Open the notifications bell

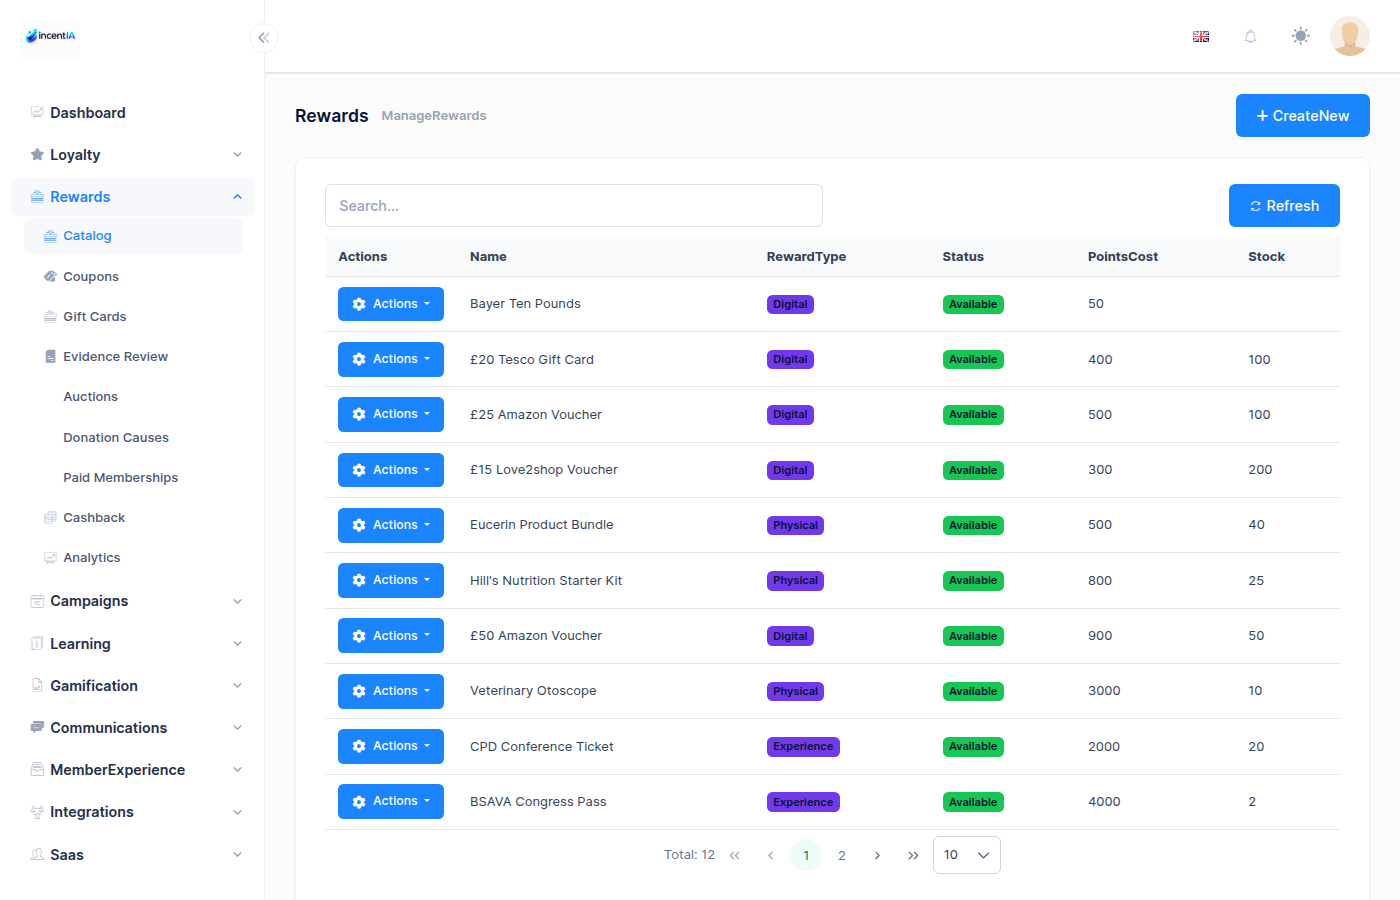tap(1250, 37)
